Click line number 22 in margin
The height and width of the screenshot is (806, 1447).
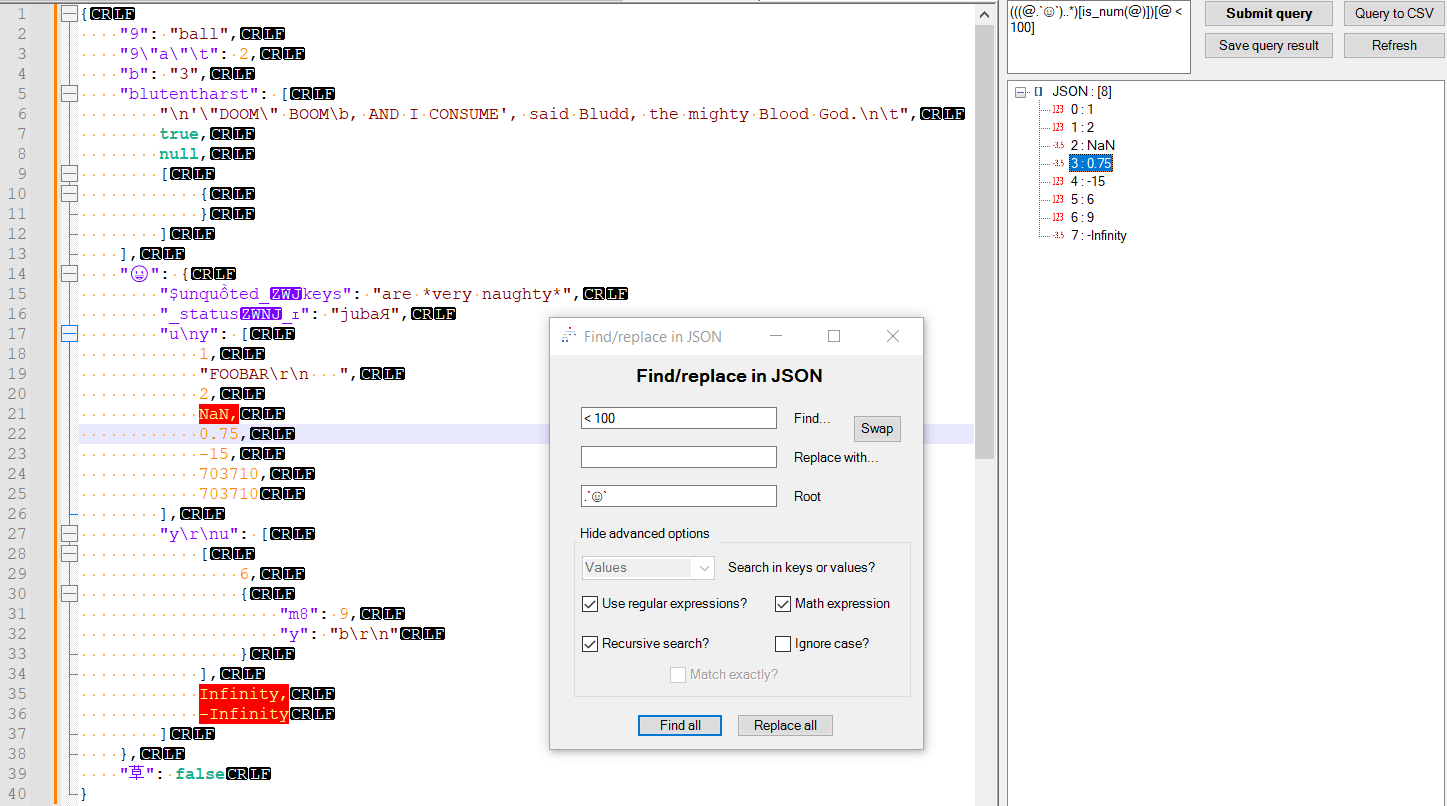[x=17, y=434]
